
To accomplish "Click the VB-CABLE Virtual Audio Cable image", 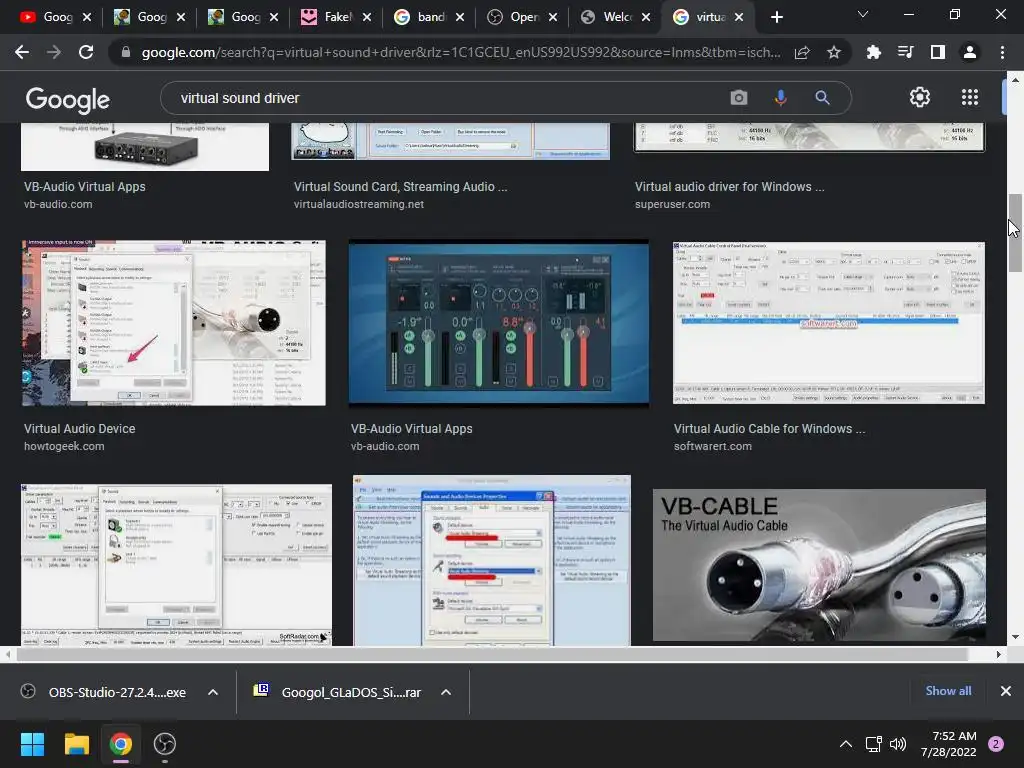I will click(x=819, y=565).
